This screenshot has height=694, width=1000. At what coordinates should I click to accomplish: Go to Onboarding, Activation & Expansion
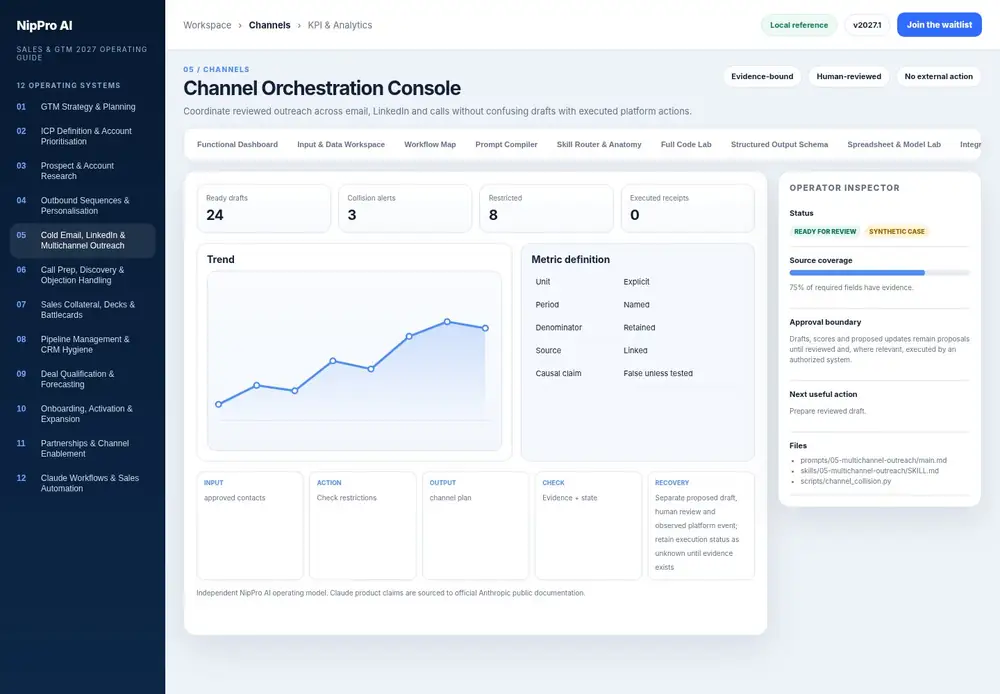point(82,413)
